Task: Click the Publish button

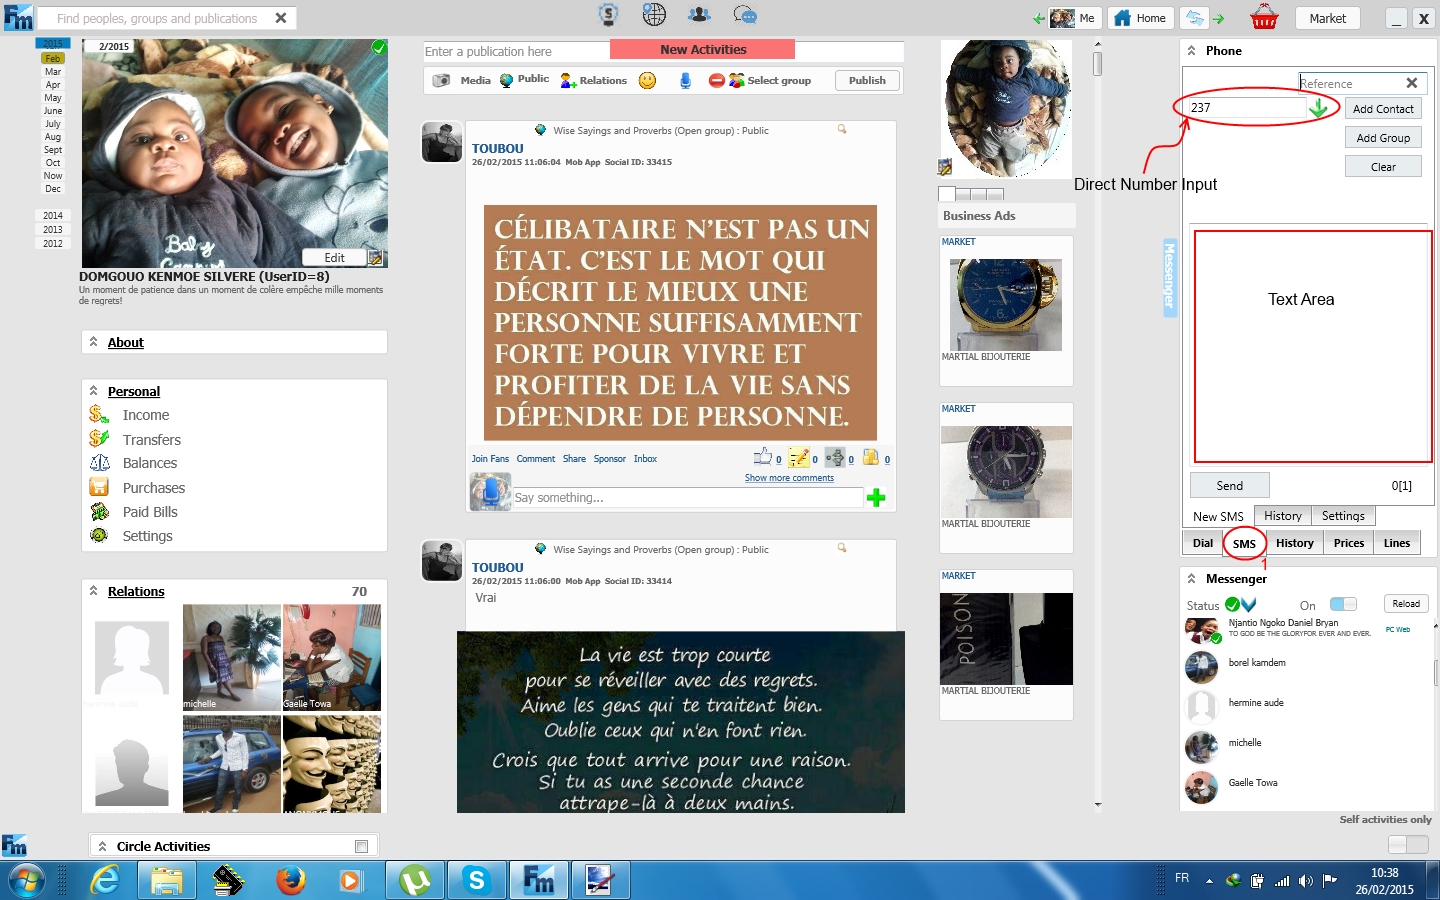Action: (867, 80)
